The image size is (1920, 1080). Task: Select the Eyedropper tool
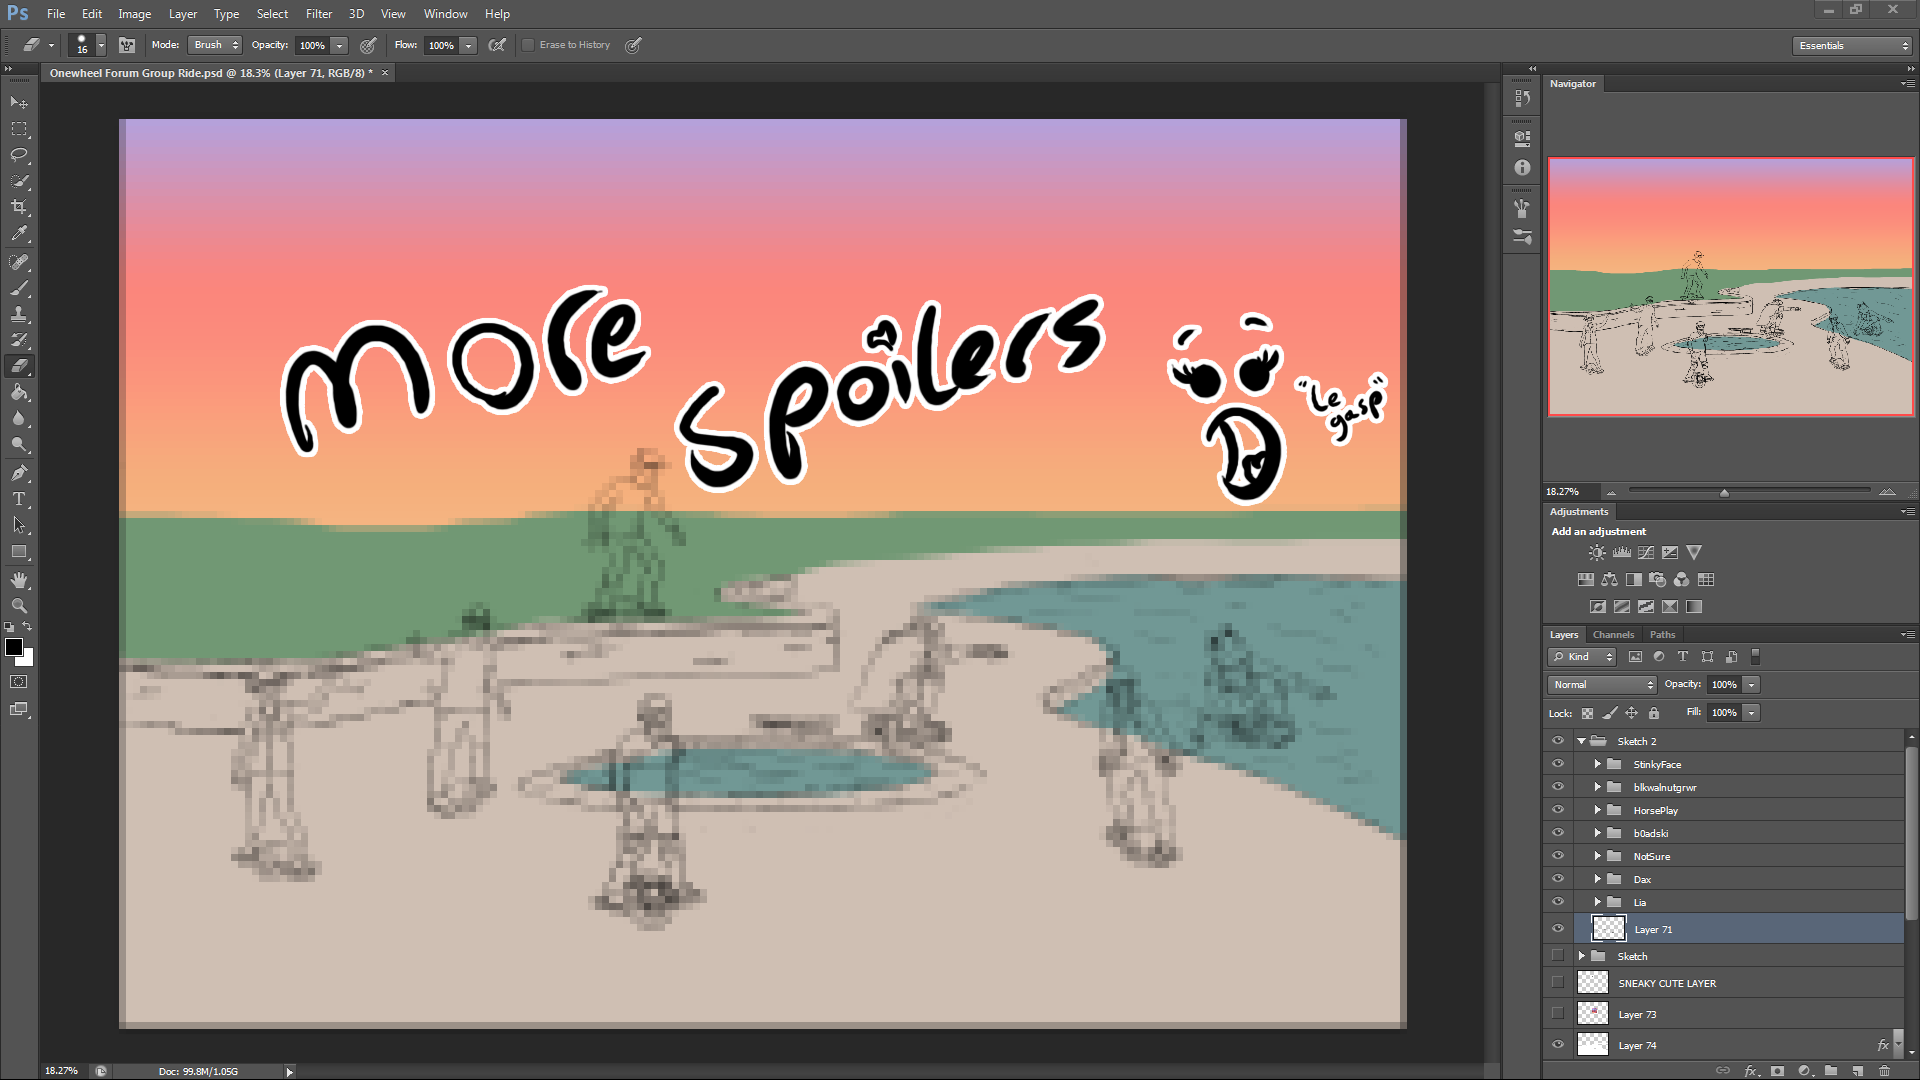click(x=19, y=234)
